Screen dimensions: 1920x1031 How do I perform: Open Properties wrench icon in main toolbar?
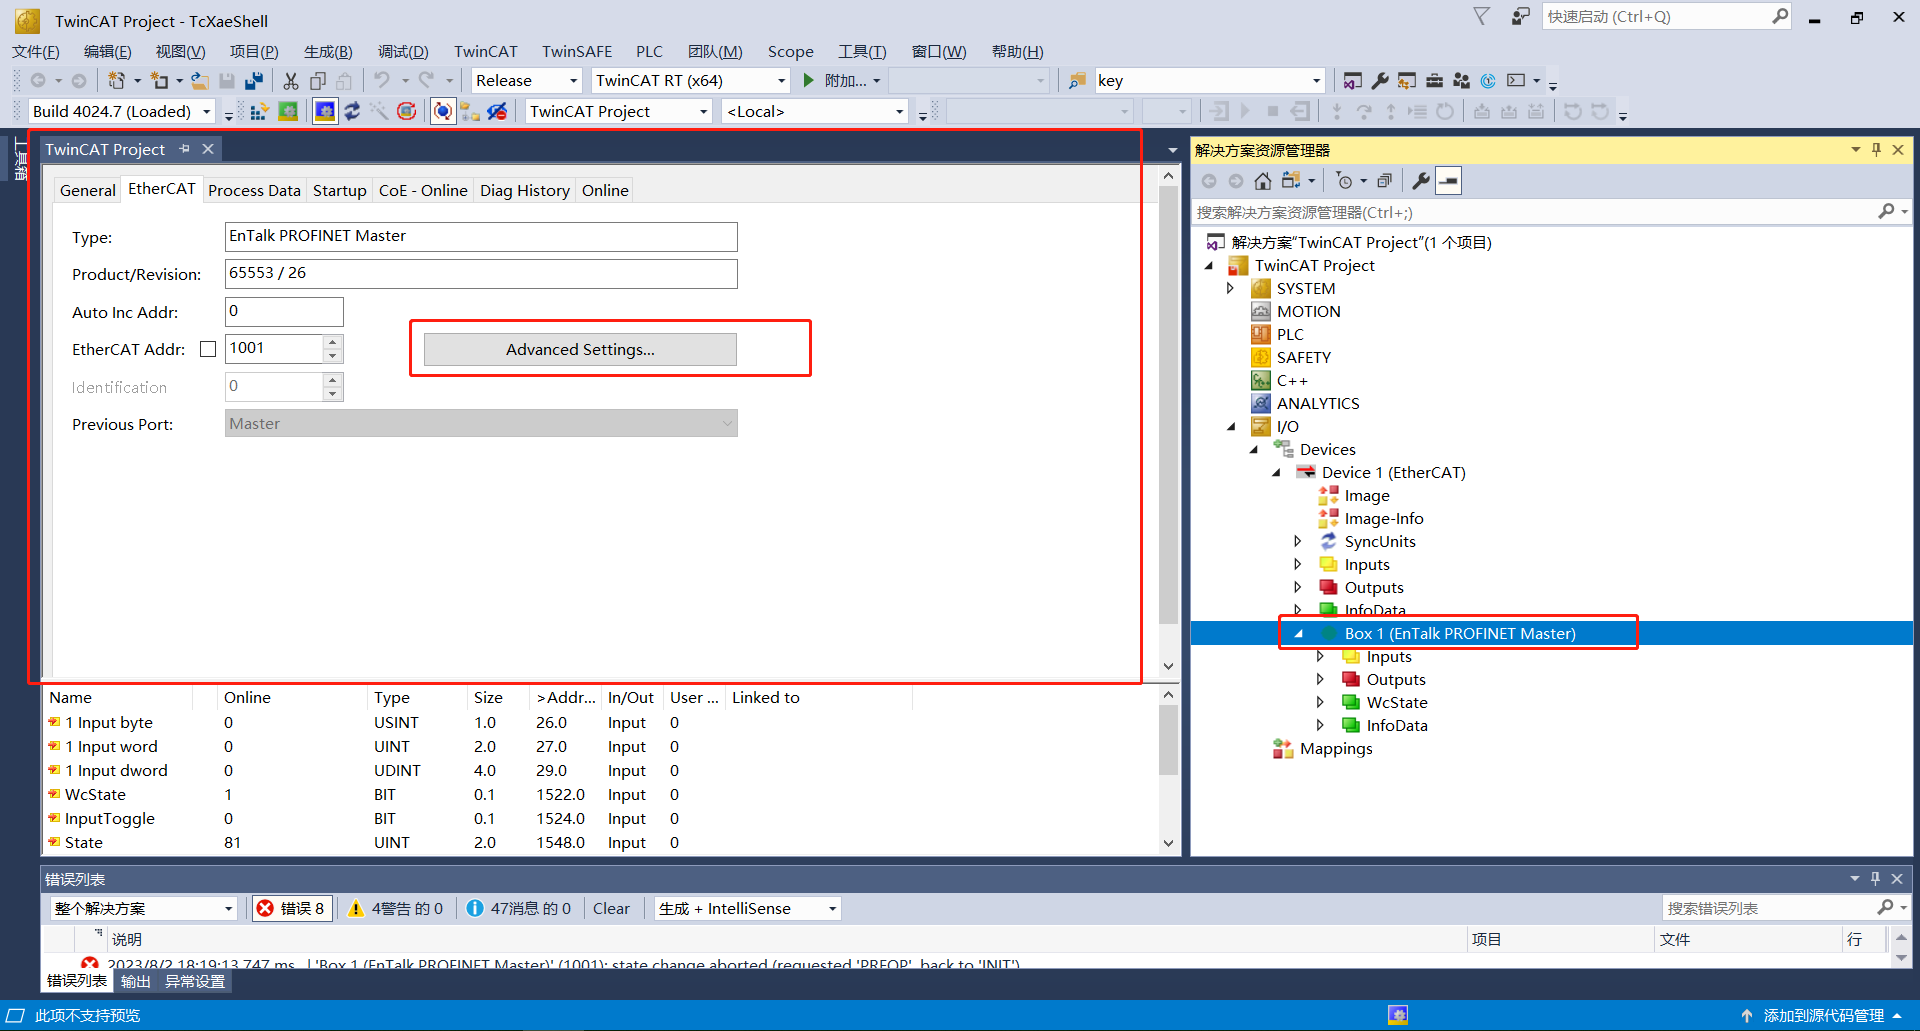[x=1380, y=81]
